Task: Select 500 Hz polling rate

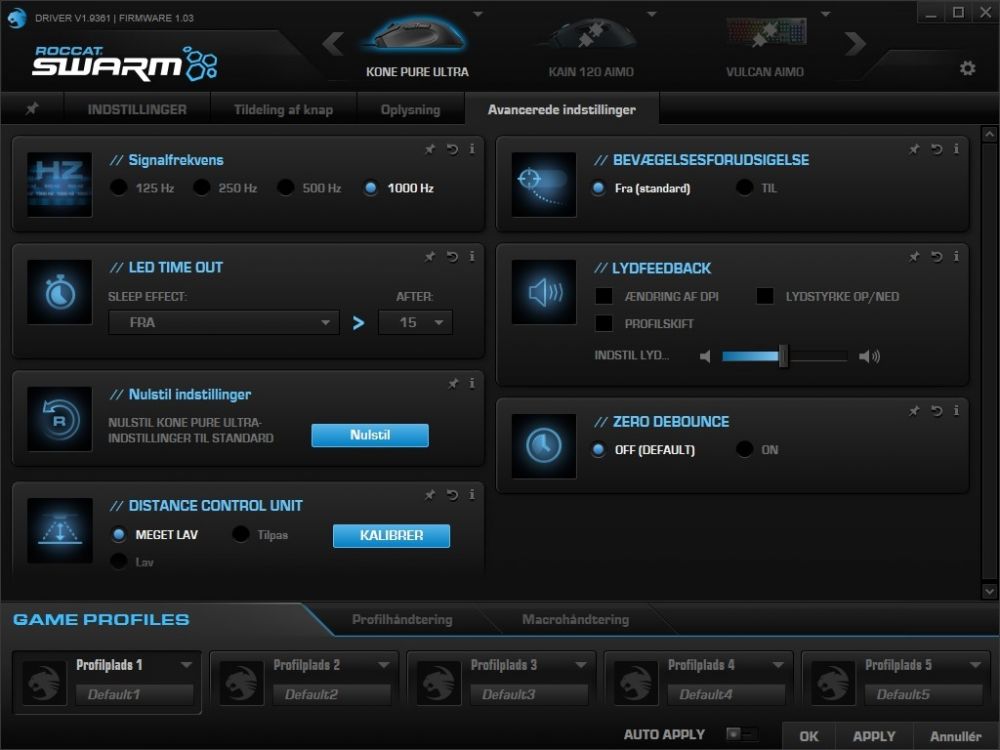Action: (286, 188)
